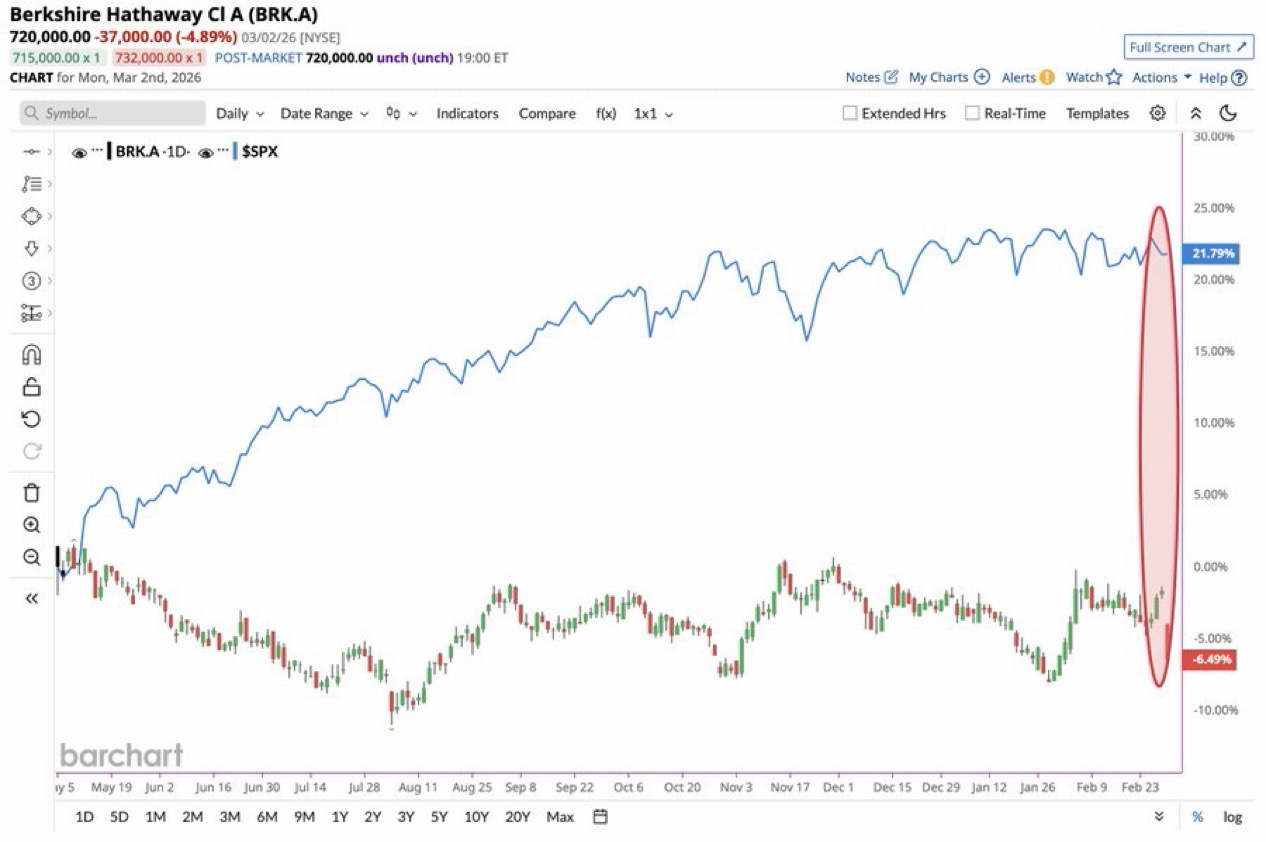
Task: Click the magnet snap tool icon
Action: point(31,355)
